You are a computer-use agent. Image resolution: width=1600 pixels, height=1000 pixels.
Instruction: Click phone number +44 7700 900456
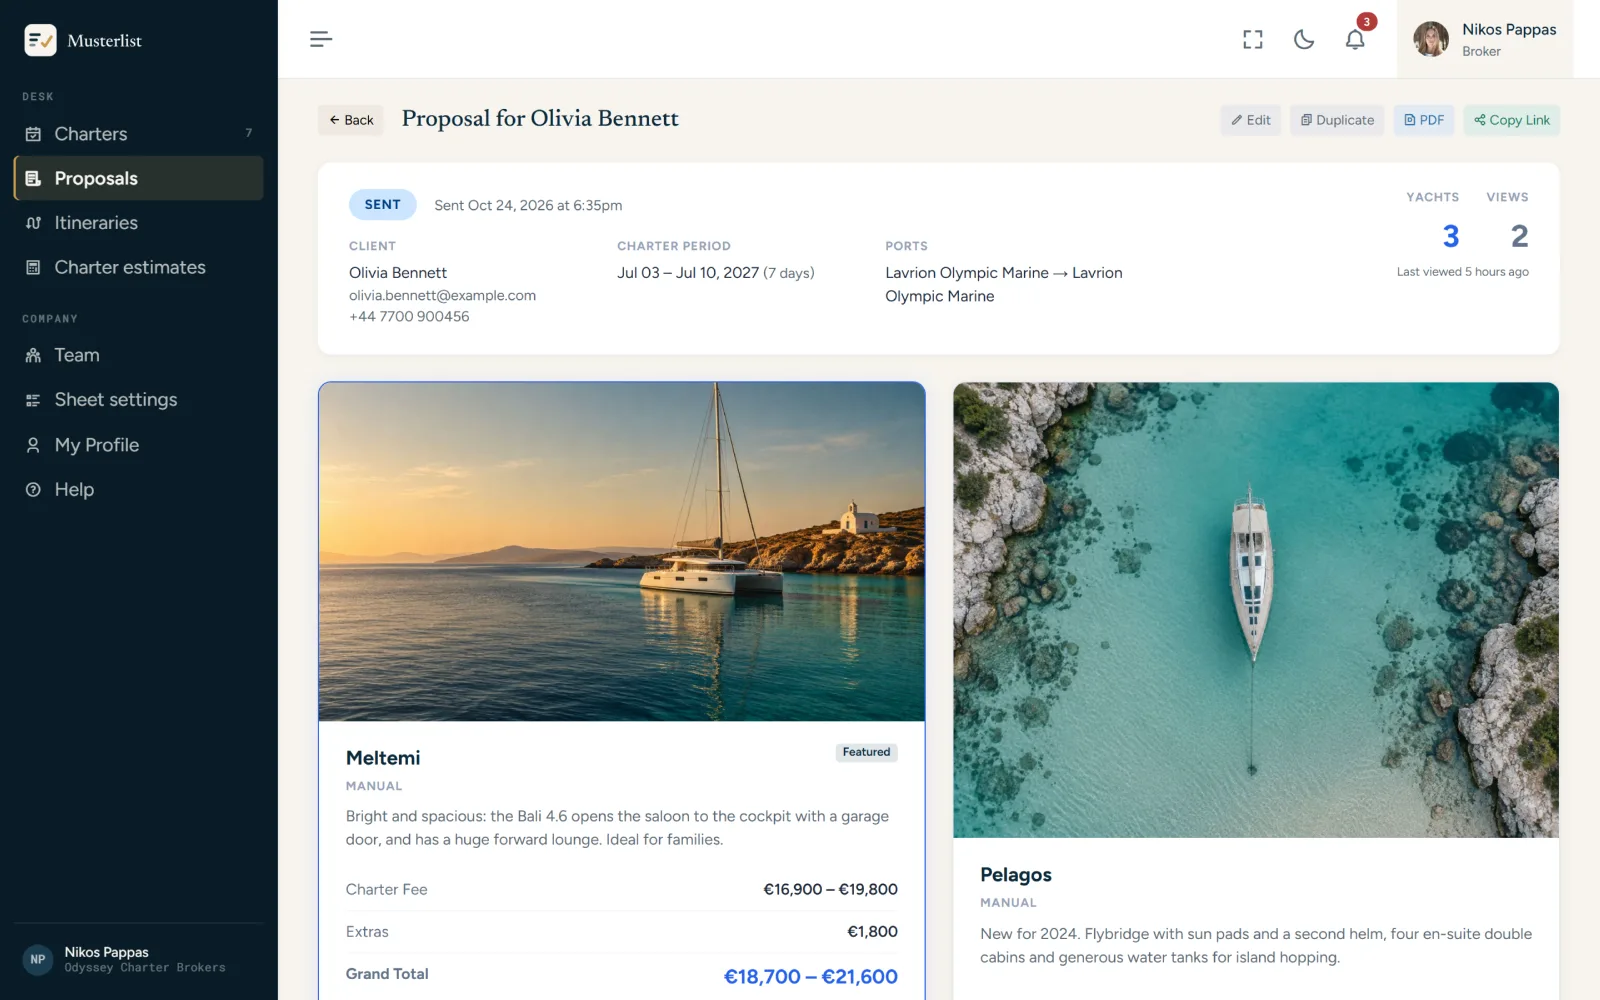[x=409, y=316]
